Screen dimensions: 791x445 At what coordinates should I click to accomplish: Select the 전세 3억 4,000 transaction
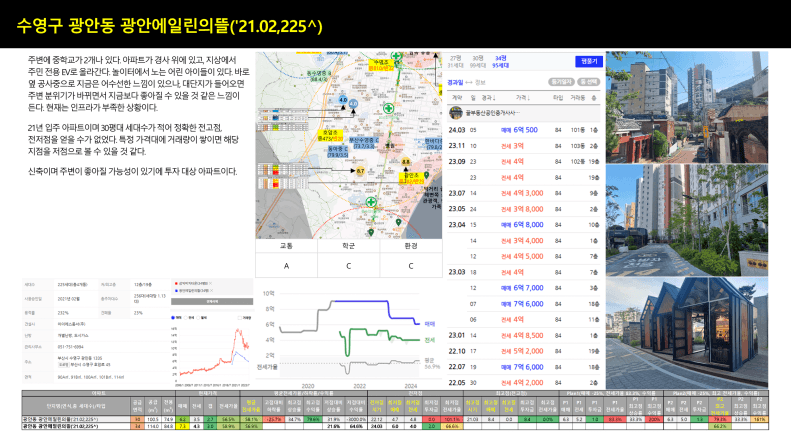[x=522, y=241]
